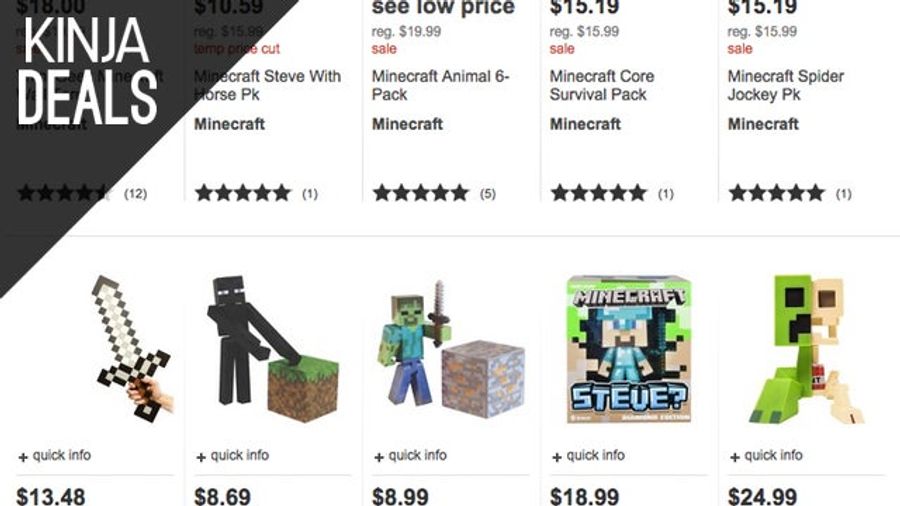Viewport: 900px width, 506px height.
Task: Open Minecraft Core Survival Pack link
Action: (x=602, y=85)
